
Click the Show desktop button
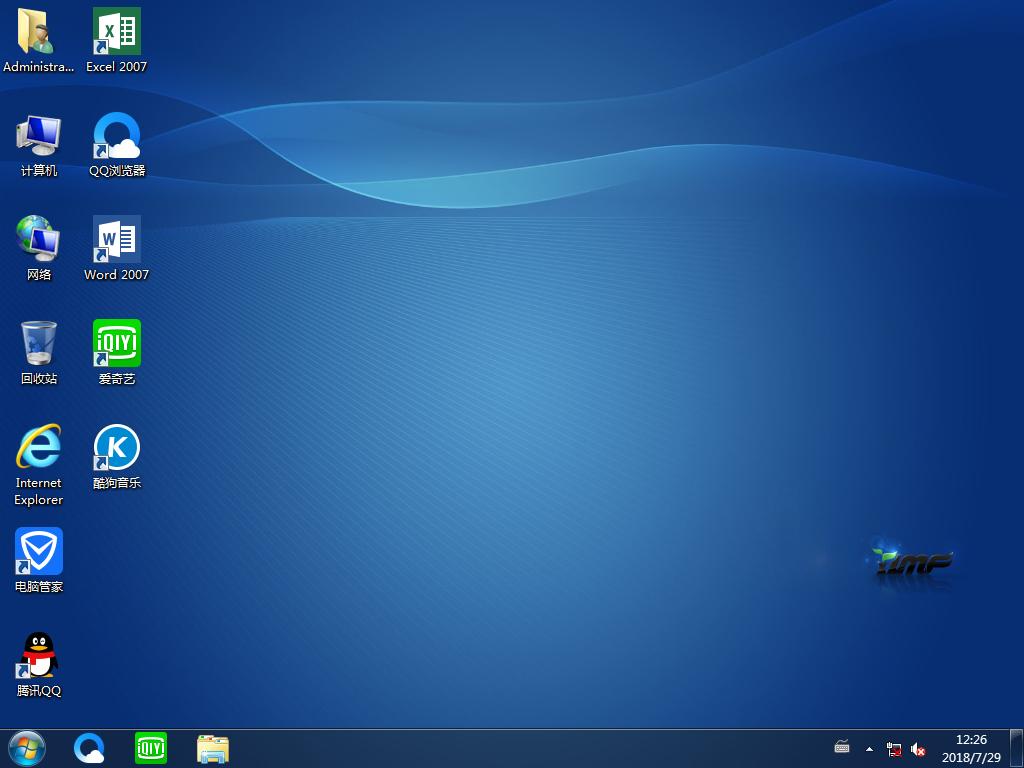tap(1017, 748)
